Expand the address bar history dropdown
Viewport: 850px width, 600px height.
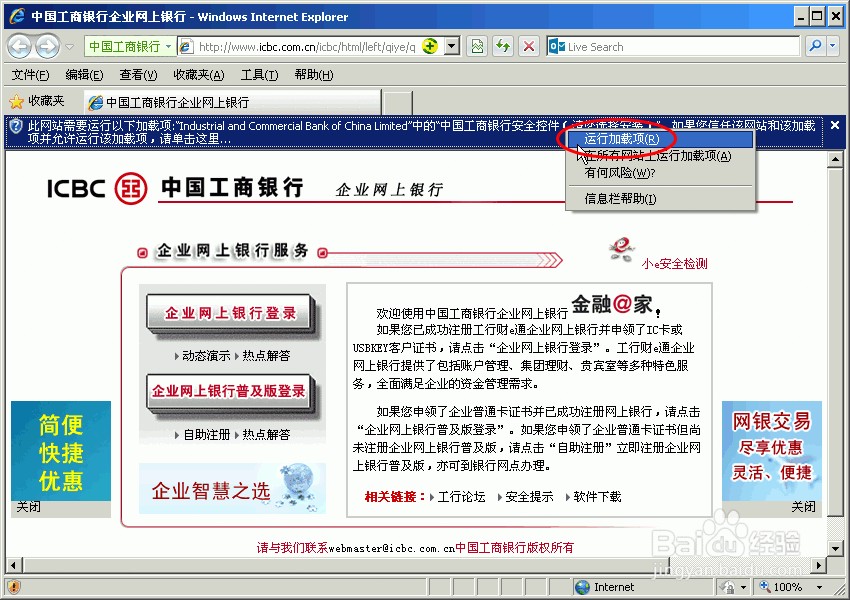(x=452, y=46)
